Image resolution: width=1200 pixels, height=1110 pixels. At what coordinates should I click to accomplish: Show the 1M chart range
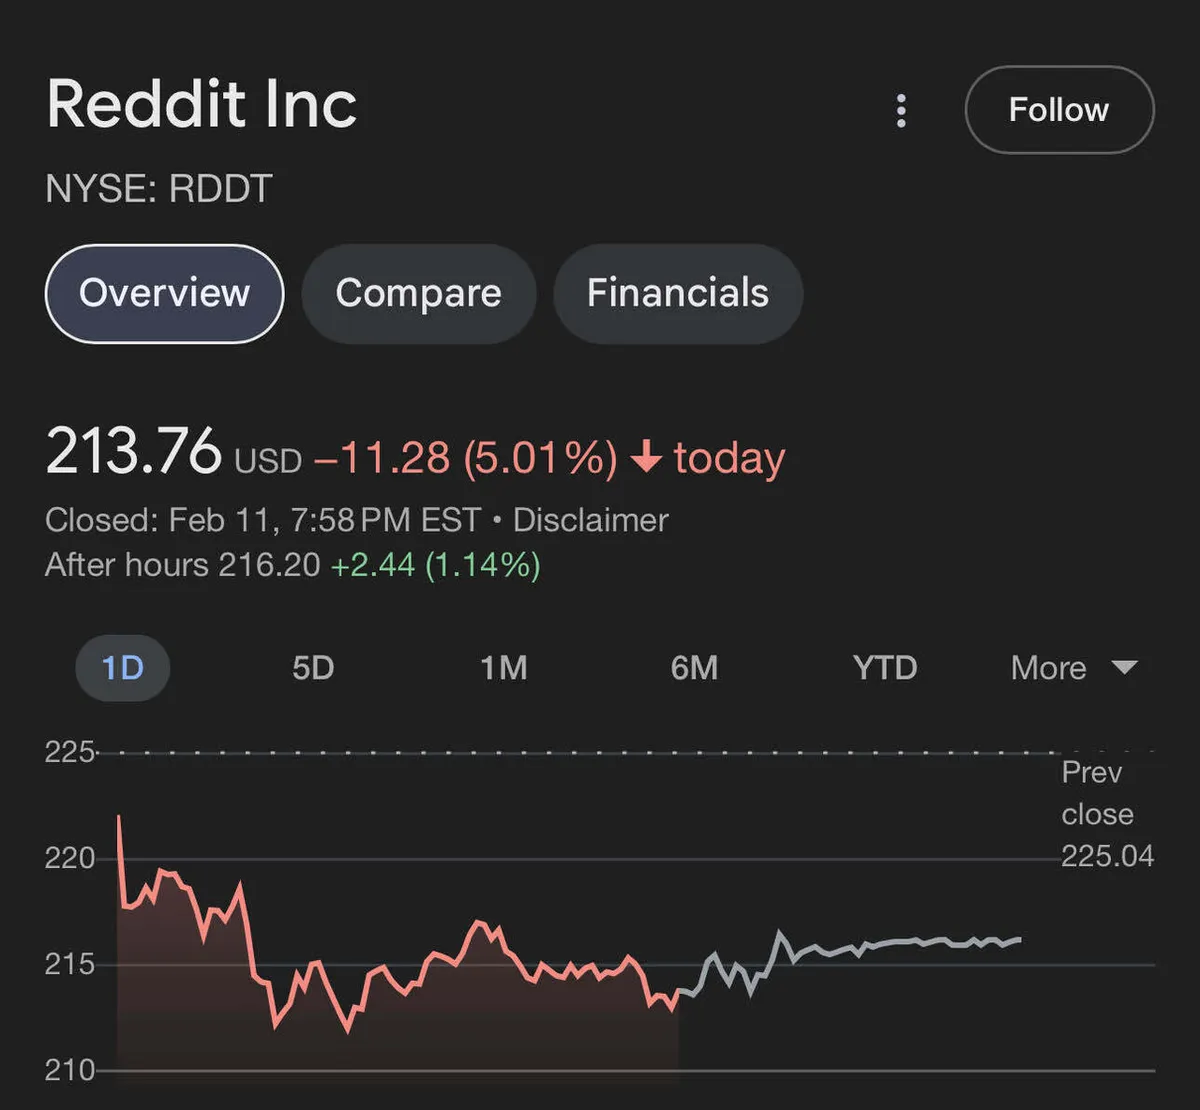pos(503,667)
